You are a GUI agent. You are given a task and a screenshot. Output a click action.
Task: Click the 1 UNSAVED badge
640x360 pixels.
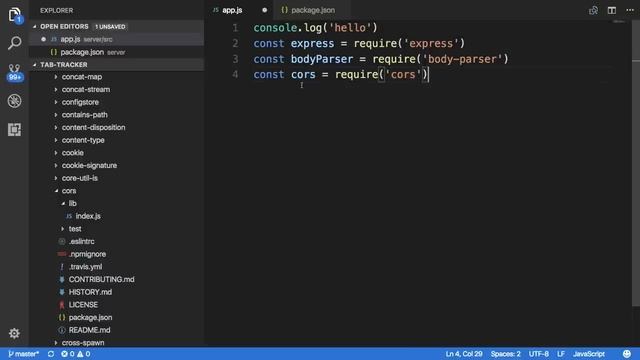(110, 27)
